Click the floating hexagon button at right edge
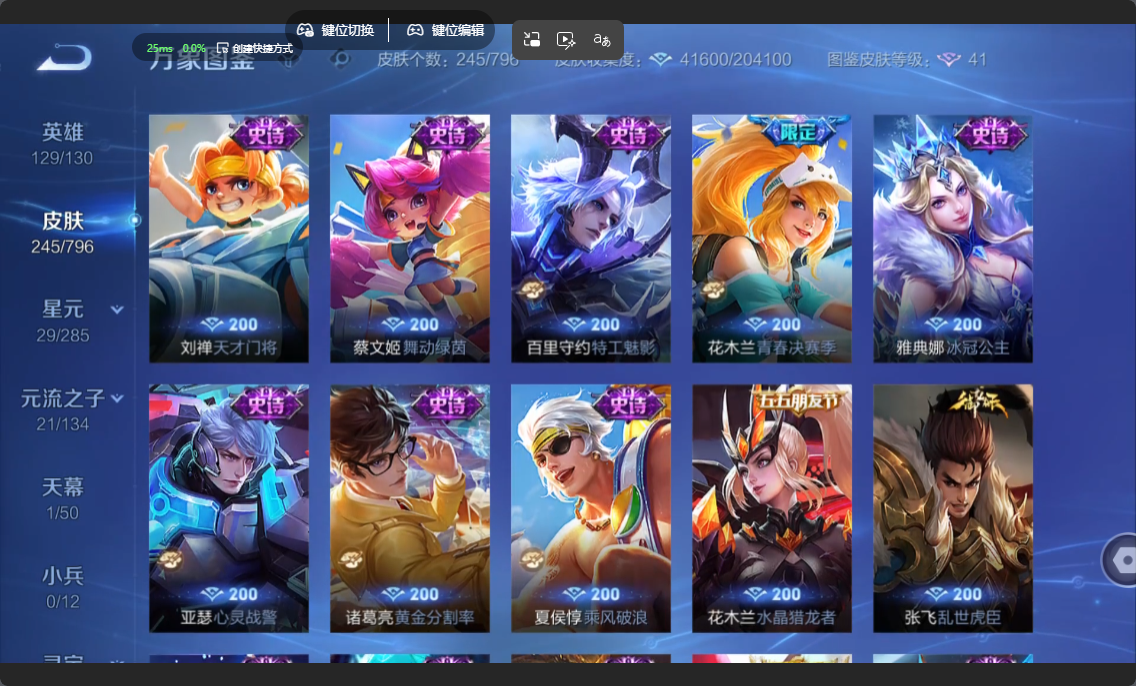 pos(1121,559)
